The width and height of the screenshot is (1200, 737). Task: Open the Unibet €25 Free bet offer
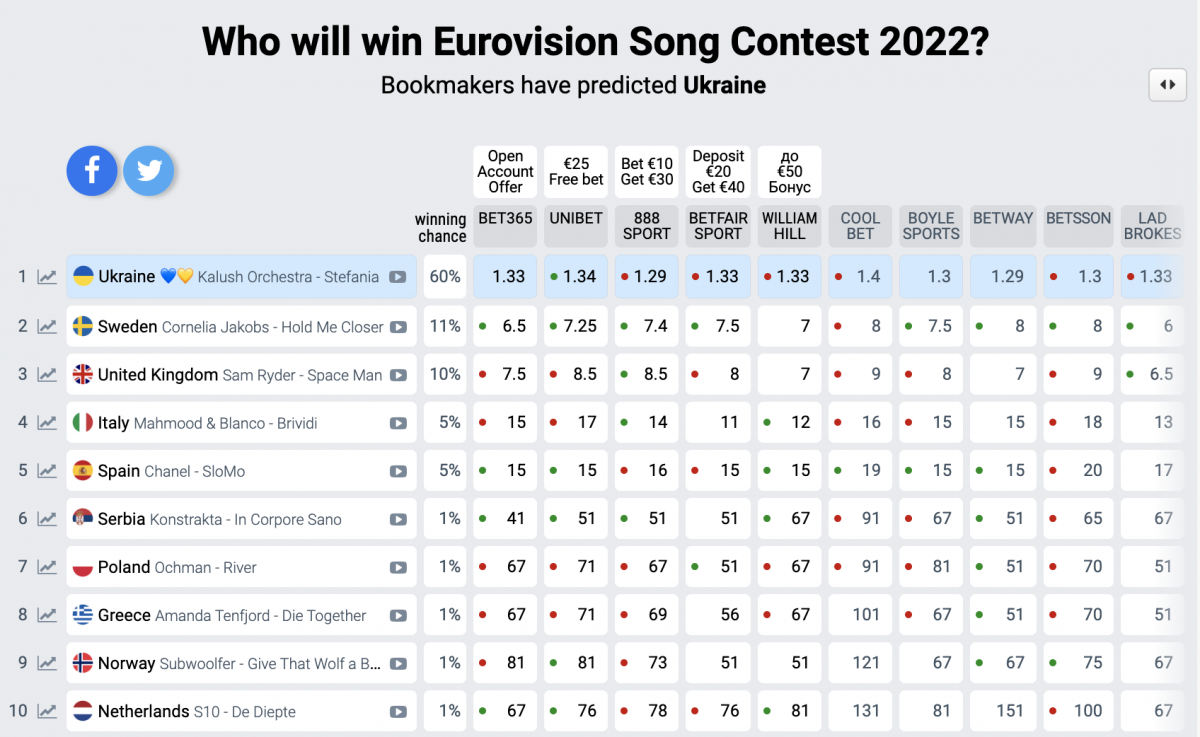coord(576,172)
